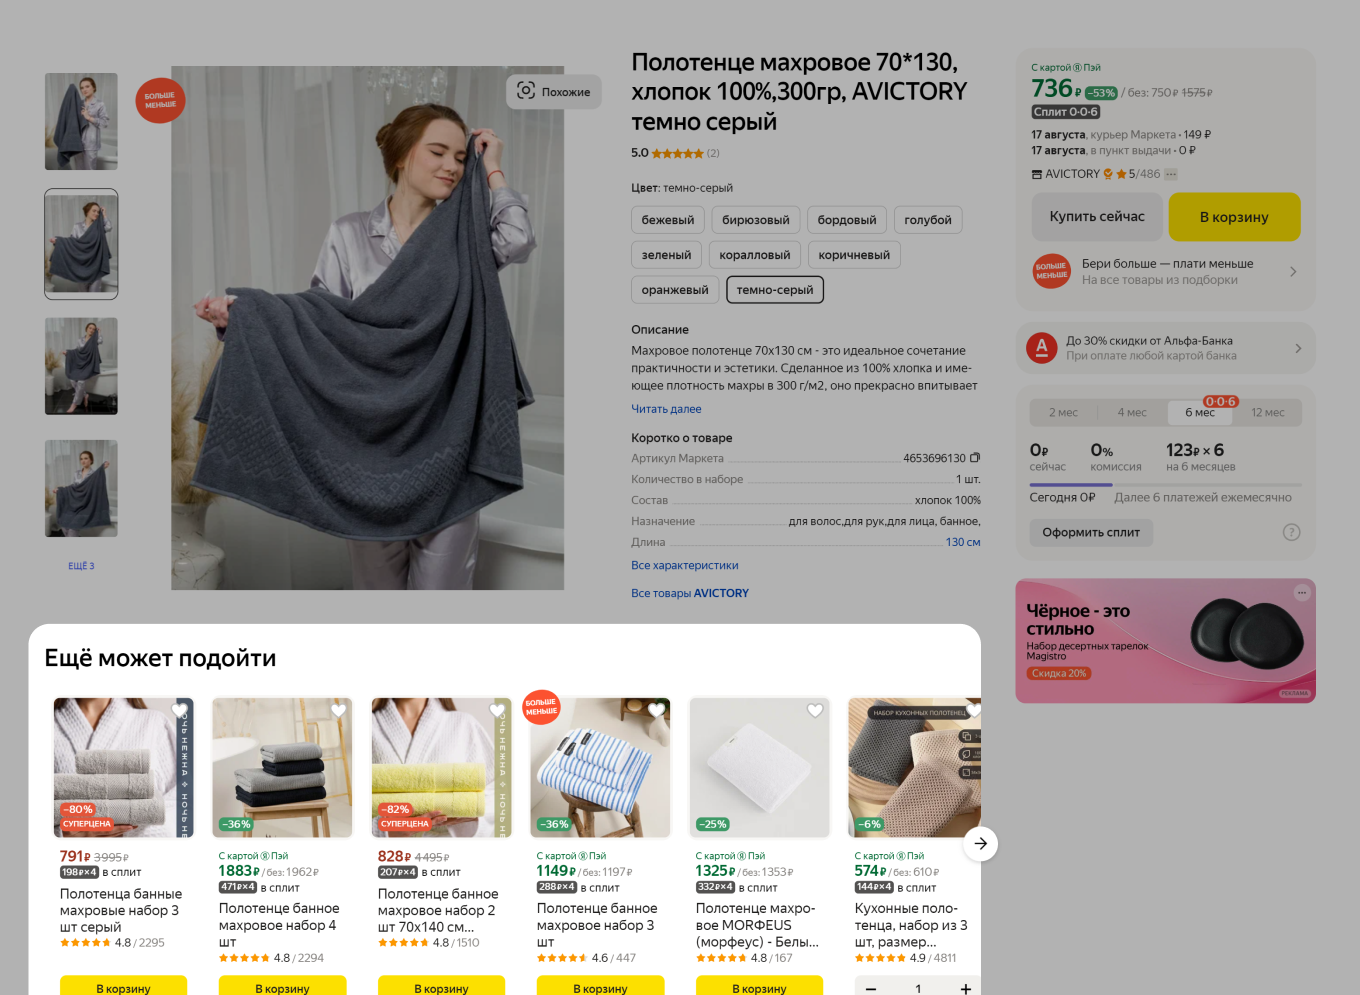The width and height of the screenshot is (1360, 995).
Task: Favorite the white MORФEUS towel heart icon
Action: tap(815, 711)
